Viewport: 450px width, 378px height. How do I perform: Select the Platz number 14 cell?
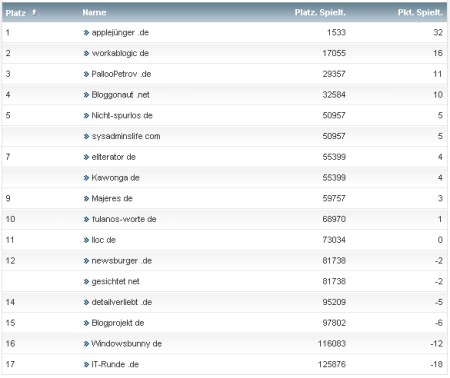pos(10,302)
